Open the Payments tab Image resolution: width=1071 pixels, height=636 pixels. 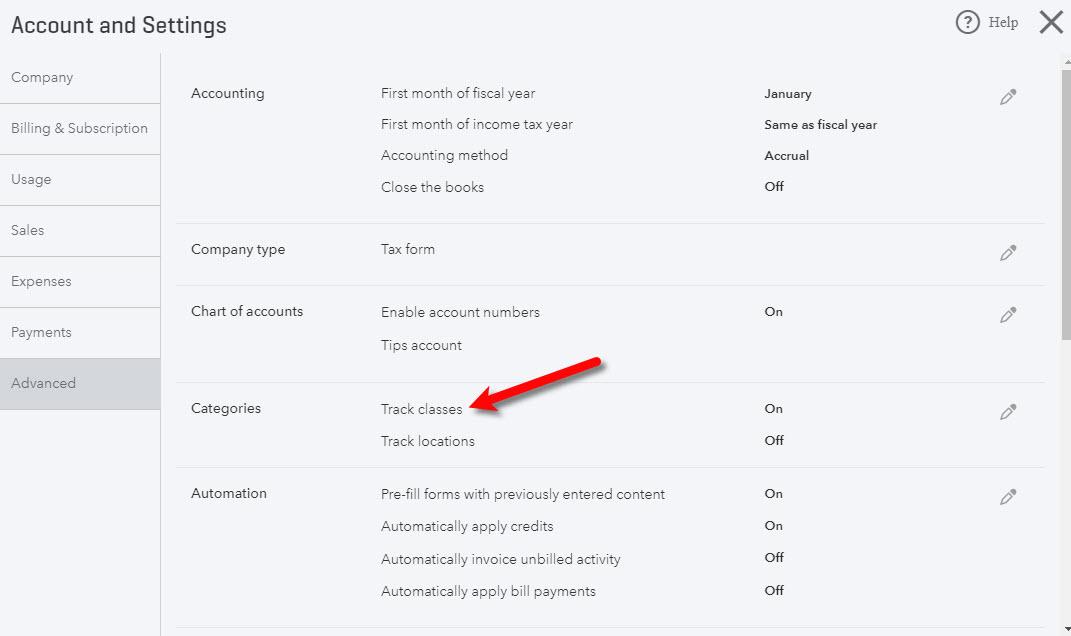pyautogui.click(x=80, y=333)
